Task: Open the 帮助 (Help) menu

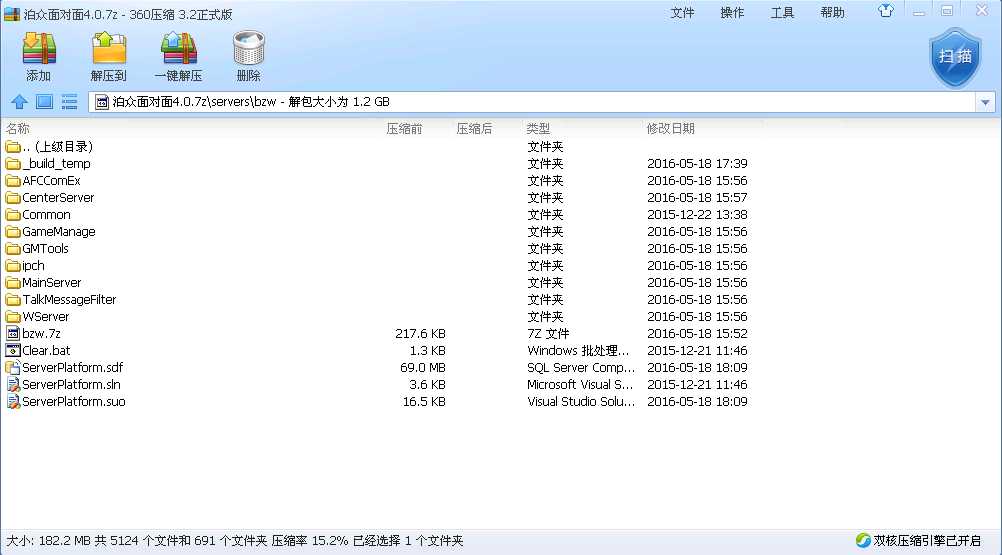Action: tap(832, 13)
